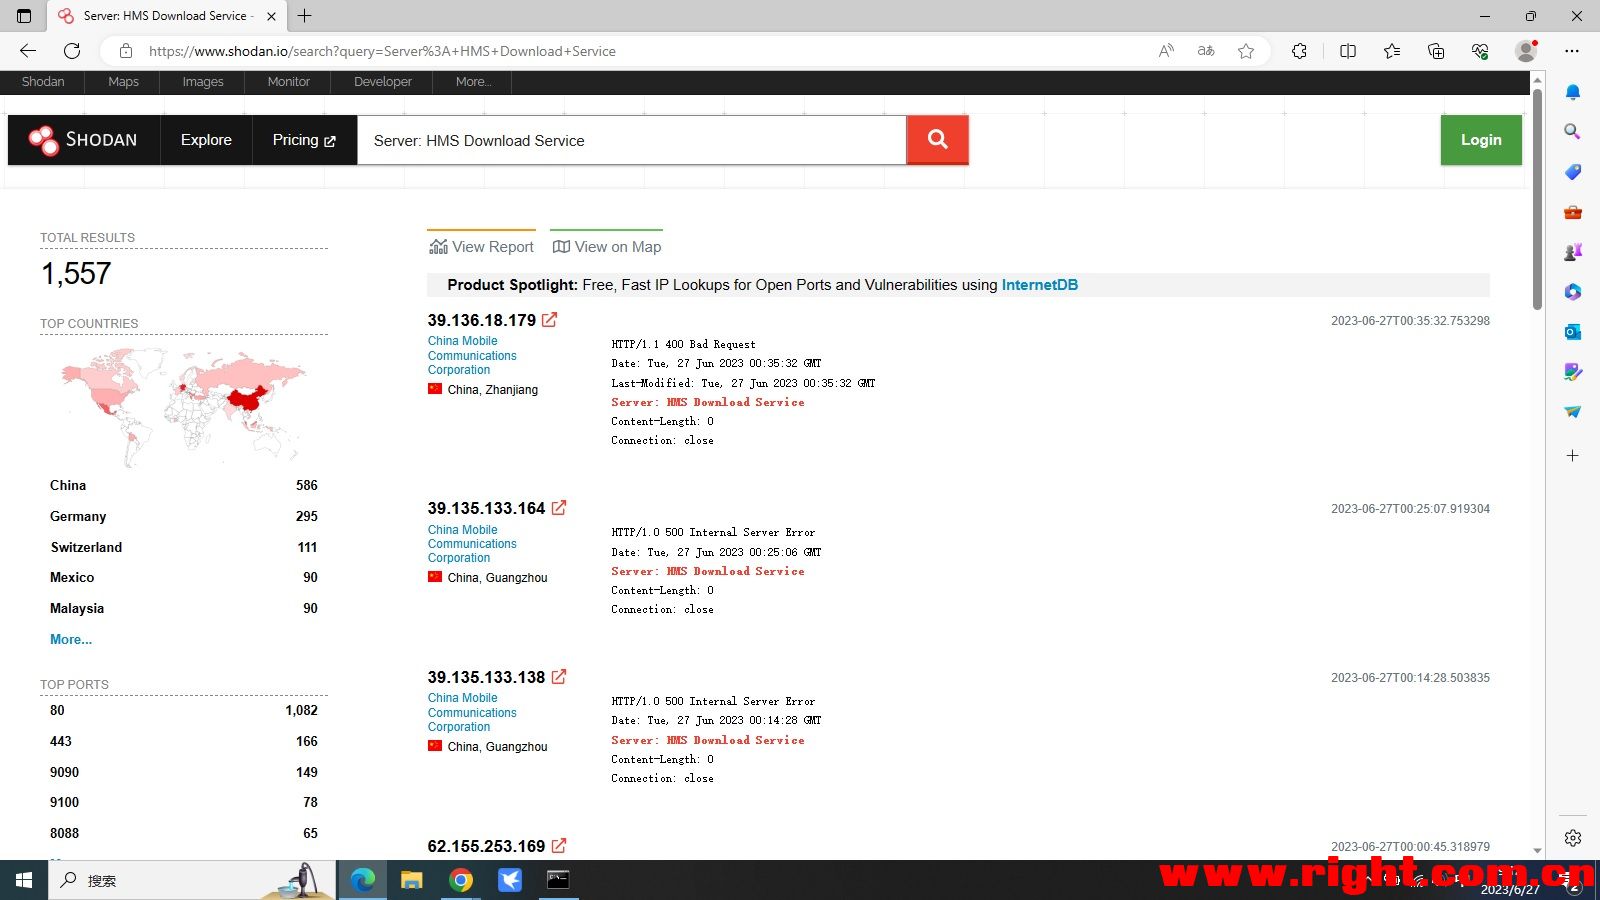Screen dimensions: 1600x900
Task: Select Shodan in top navigation bar
Action: [x=43, y=82]
